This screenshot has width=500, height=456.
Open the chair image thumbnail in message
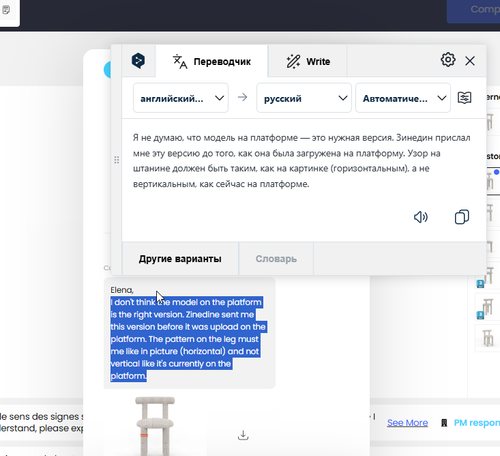(155, 426)
